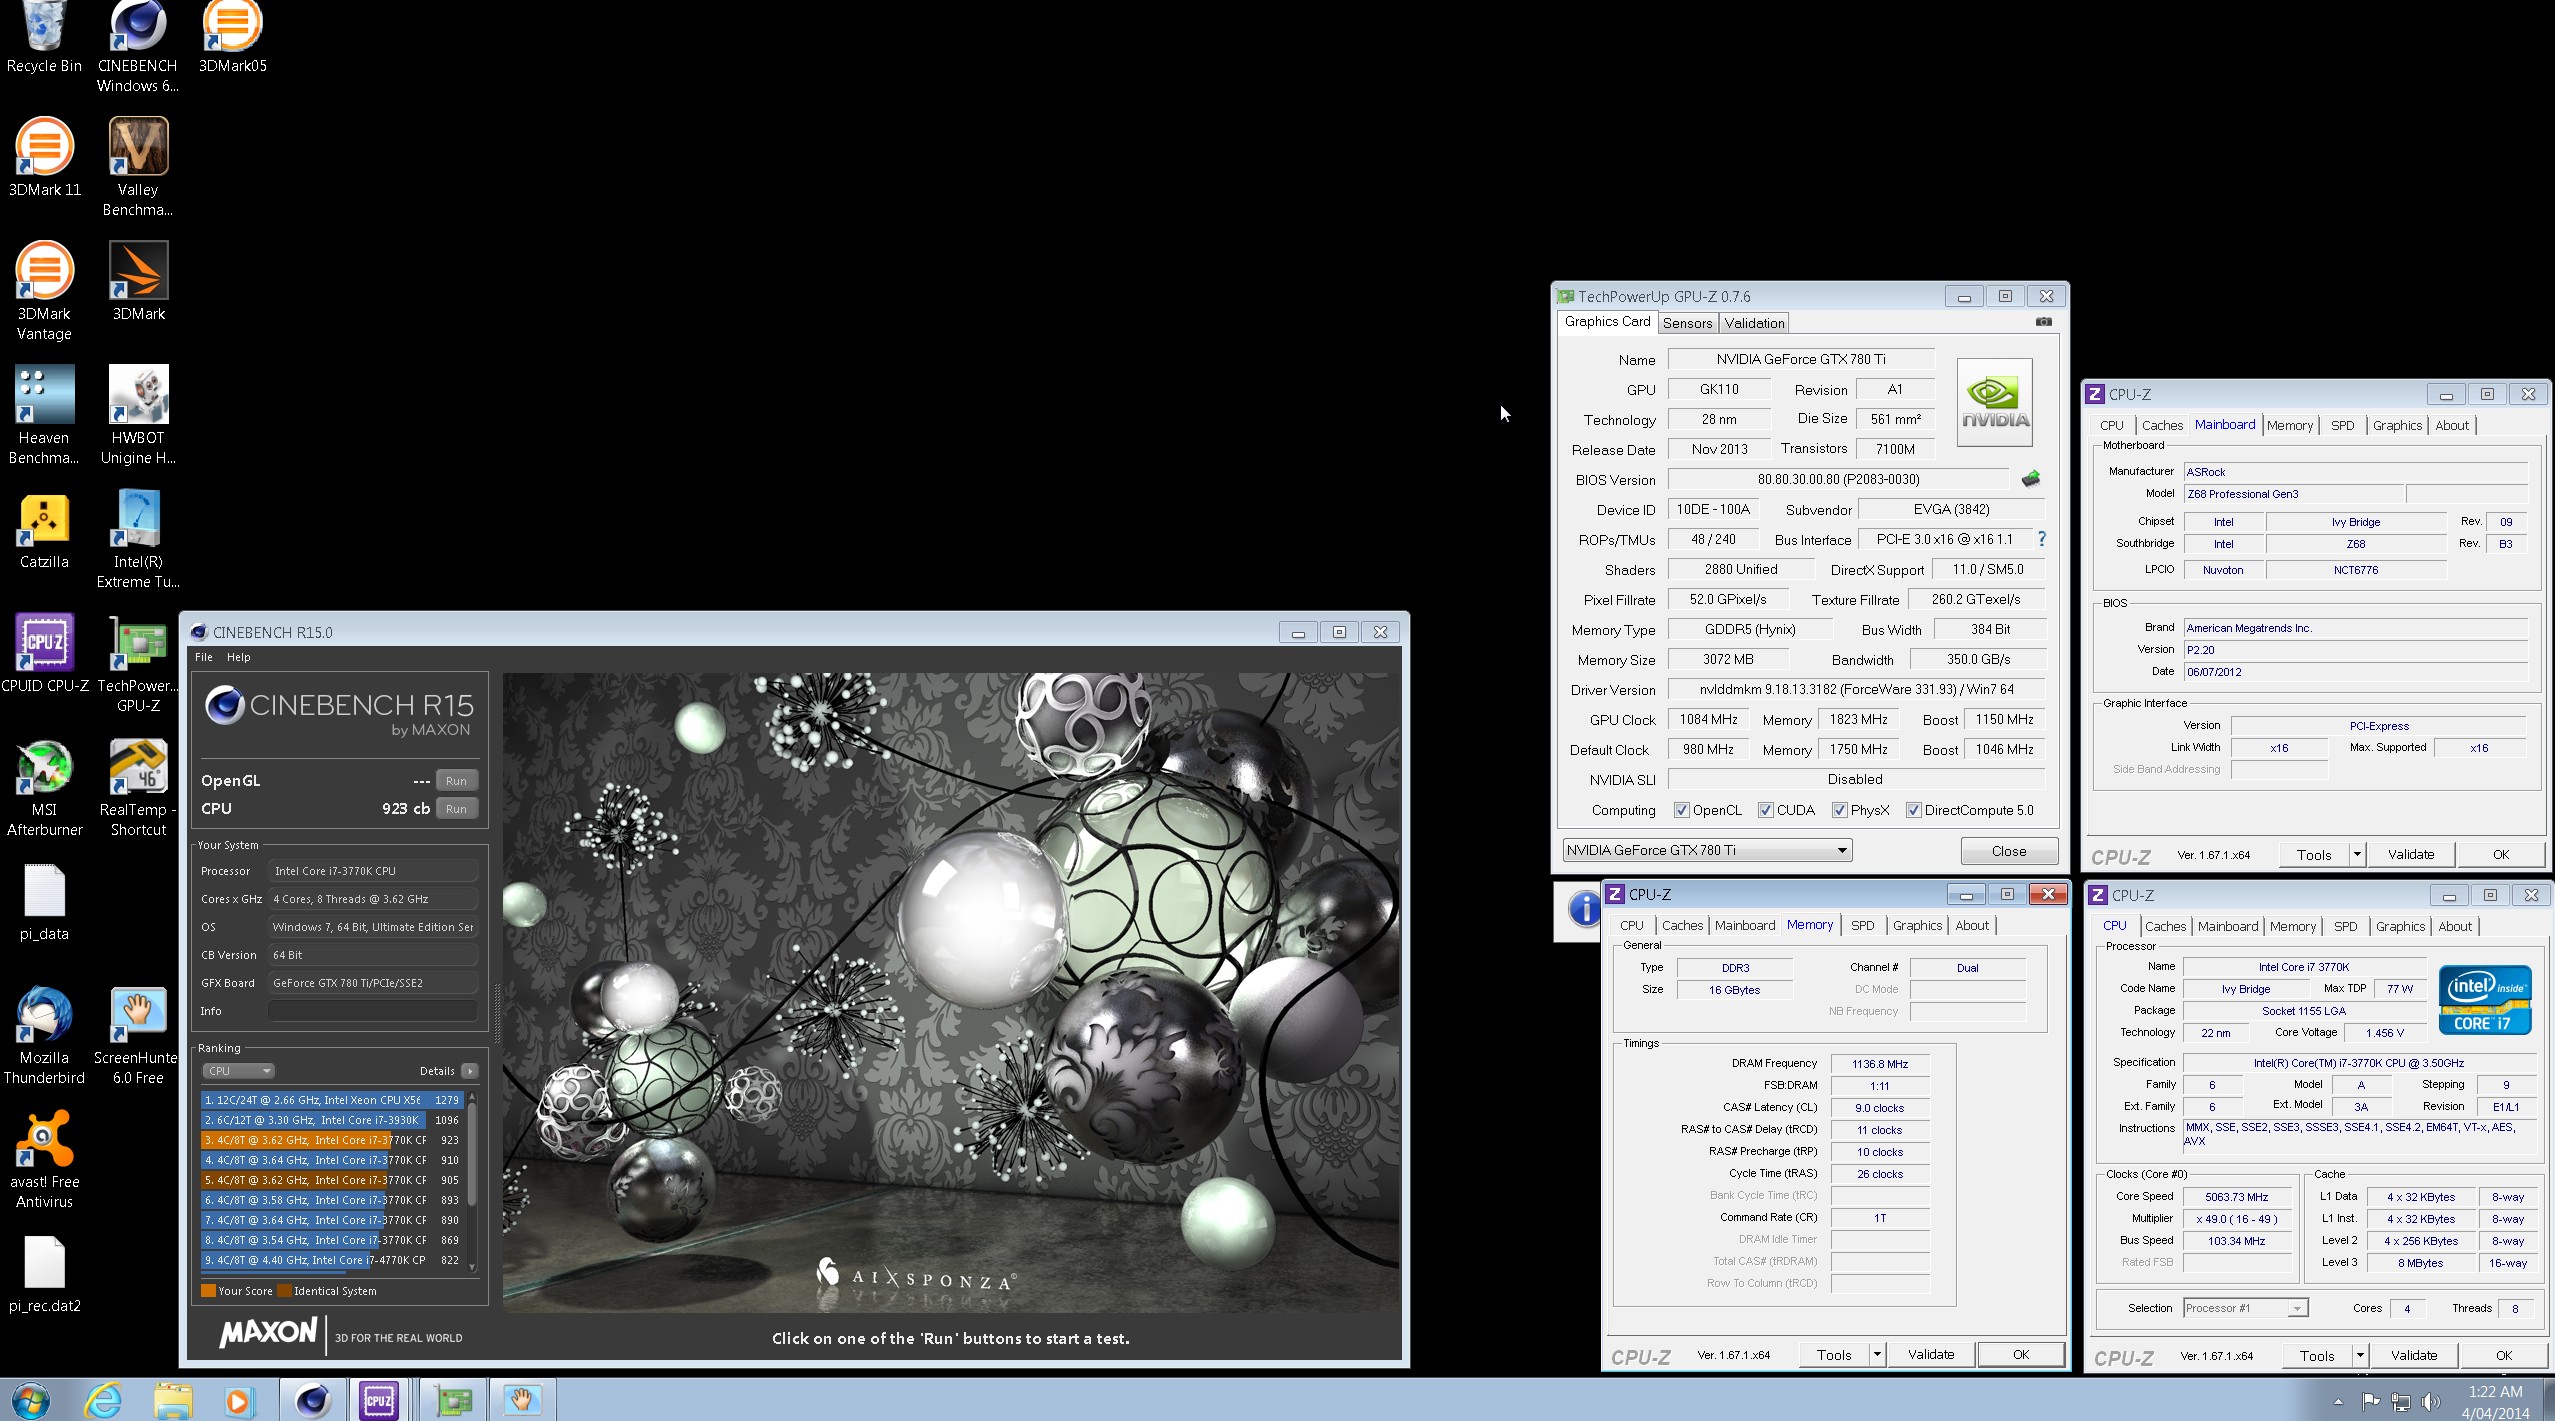Switch to GPU-Z taskbar button

click(x=452, y=1400)
